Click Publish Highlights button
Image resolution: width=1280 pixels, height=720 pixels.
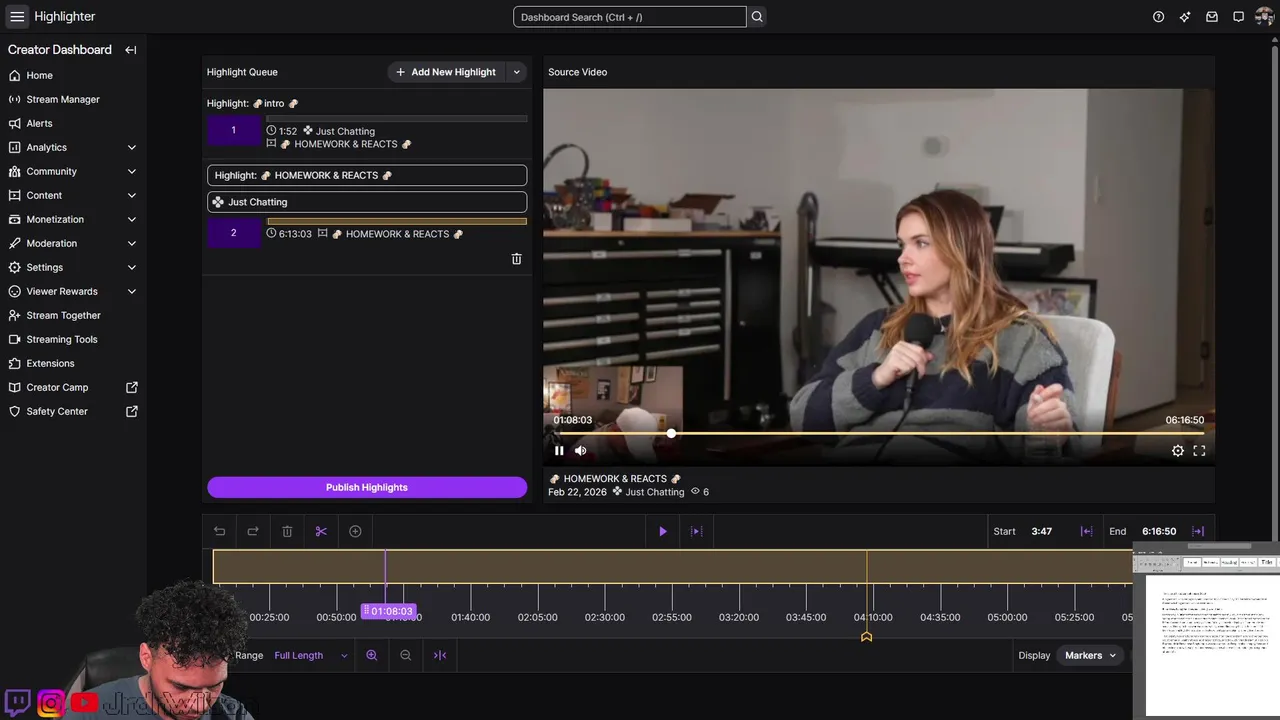pos(367,487)
